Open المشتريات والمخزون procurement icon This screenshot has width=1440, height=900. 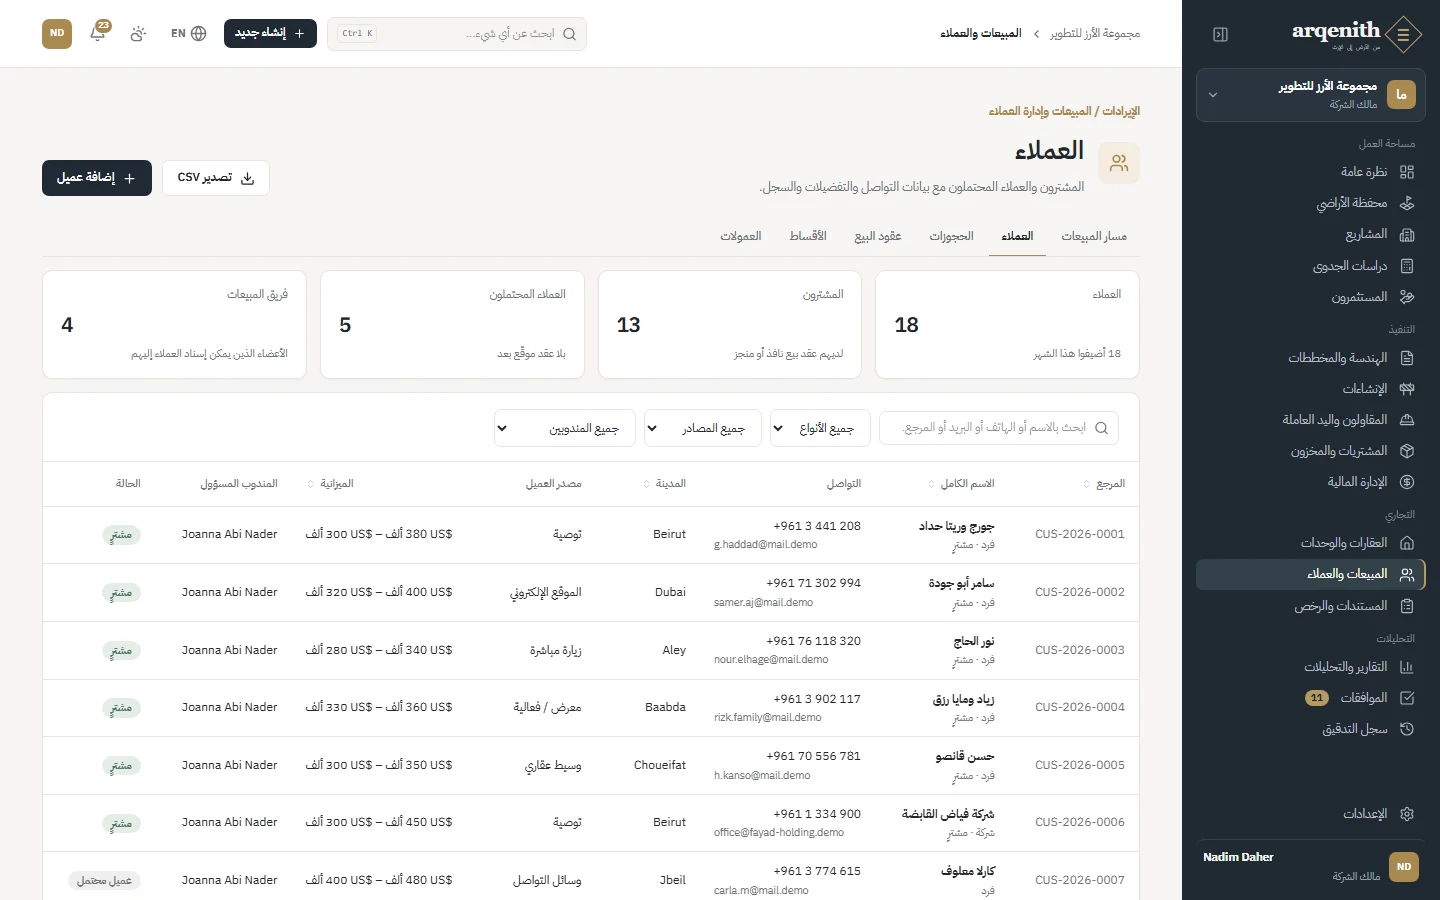click(1407, 451)
